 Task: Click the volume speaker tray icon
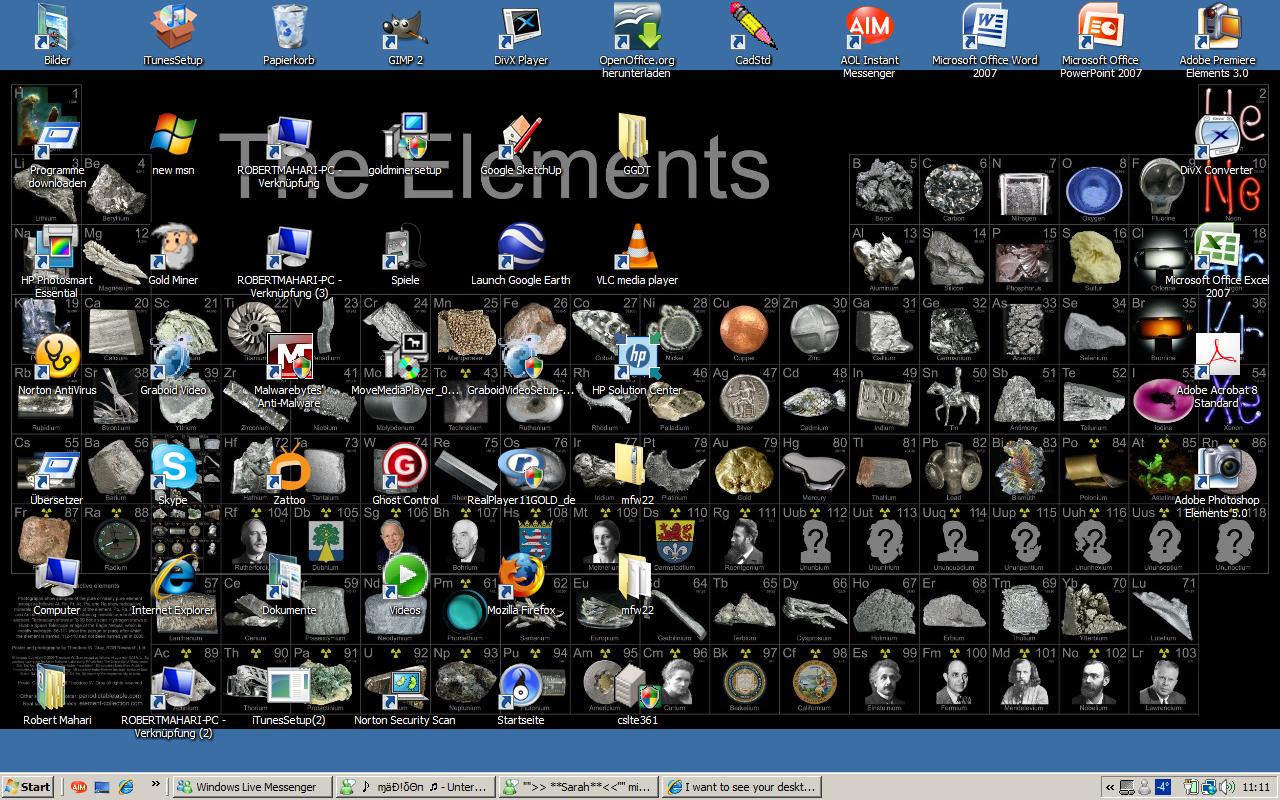point(1224,787)
